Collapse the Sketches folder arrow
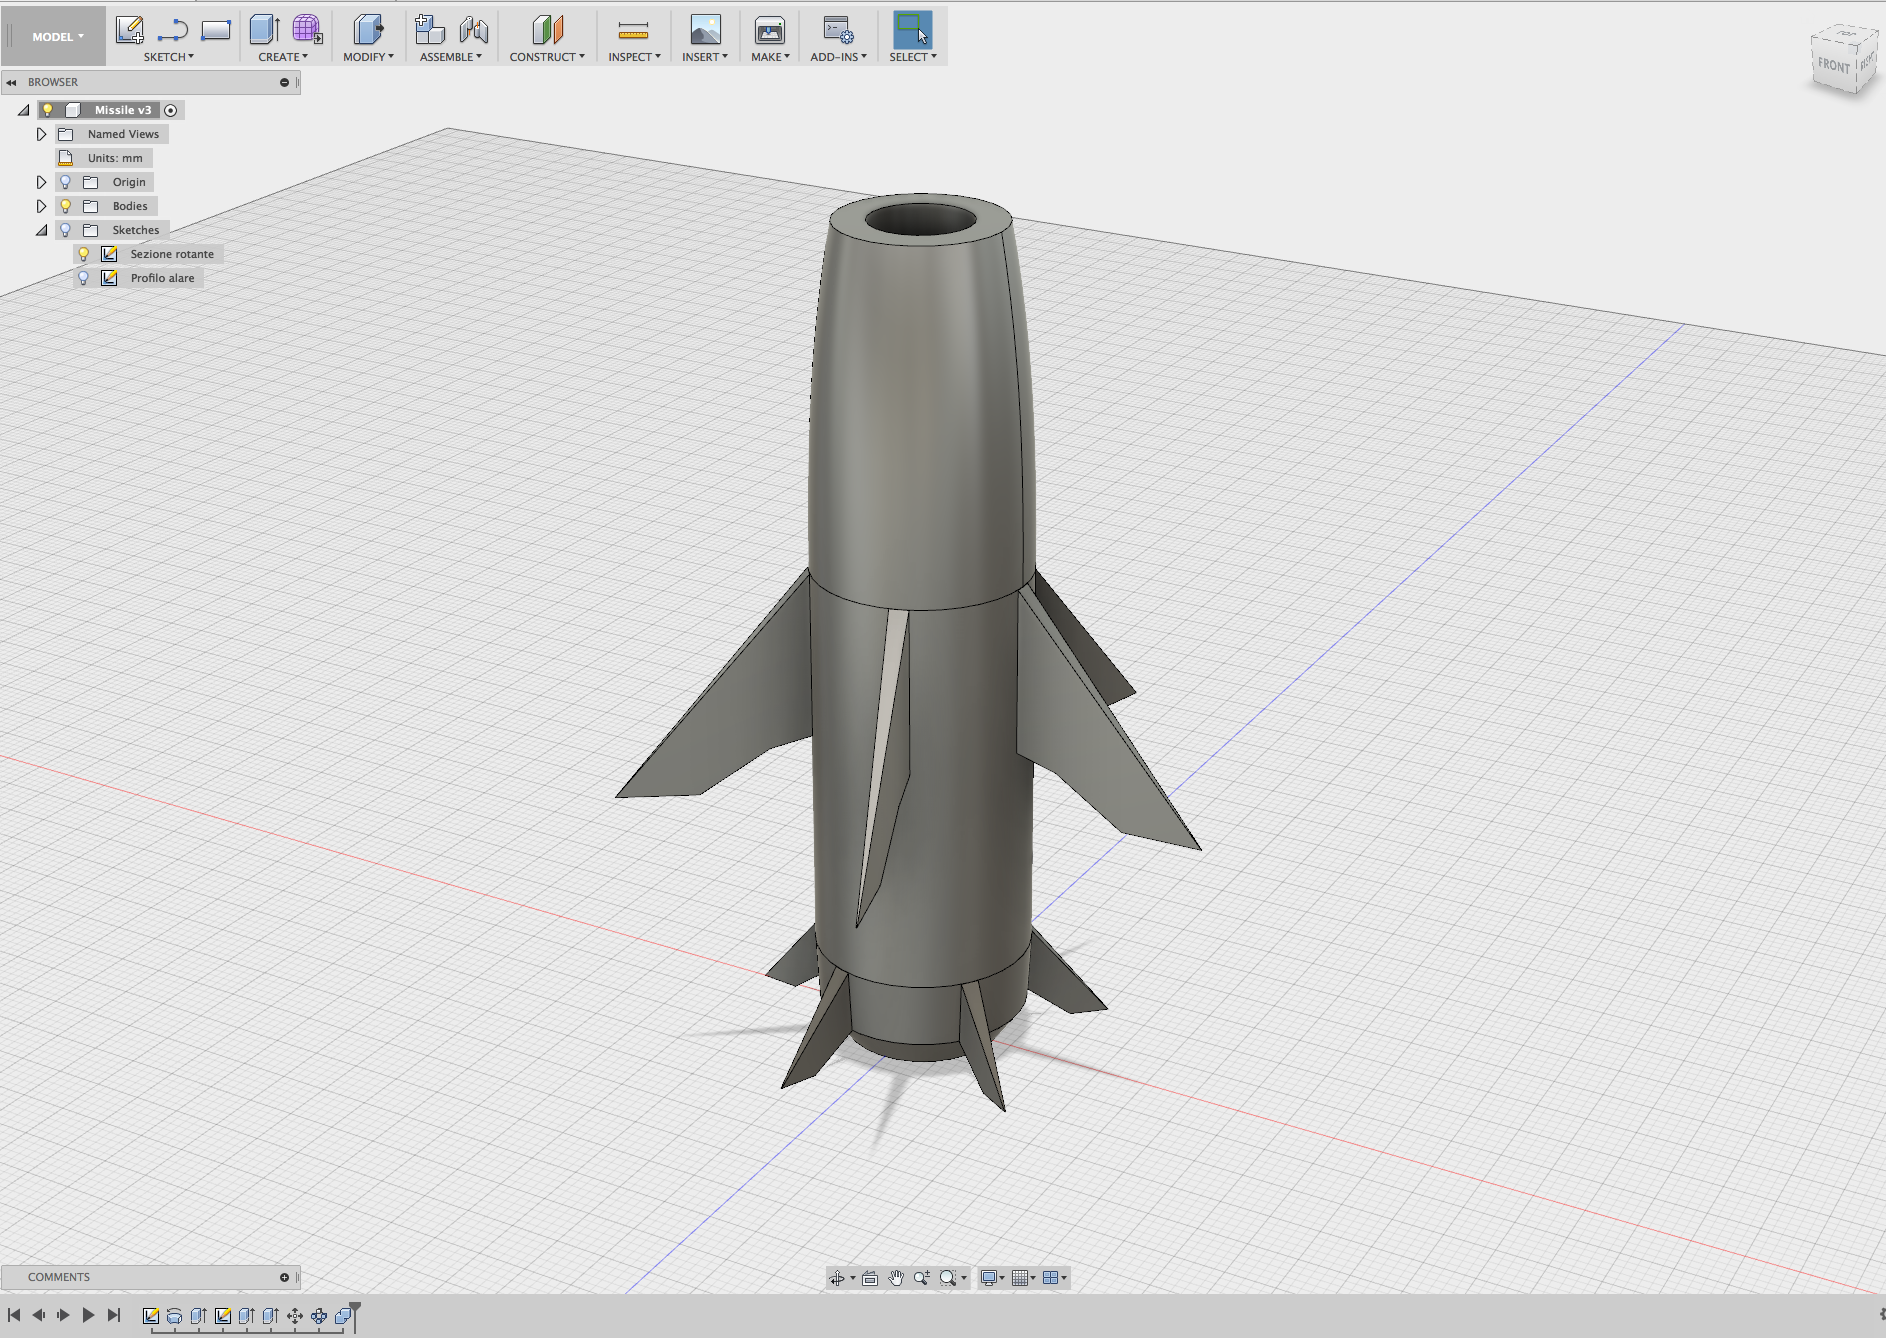 [x=41, y=230]
